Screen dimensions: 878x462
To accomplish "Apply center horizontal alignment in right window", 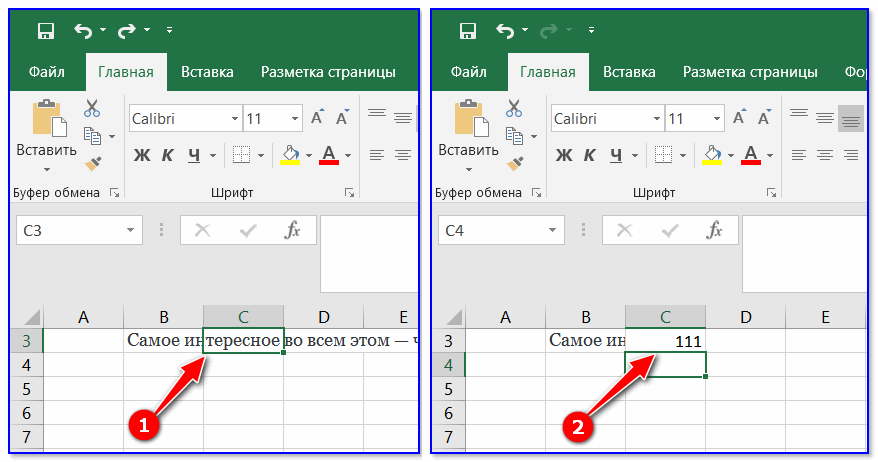I will click(825, 155).
